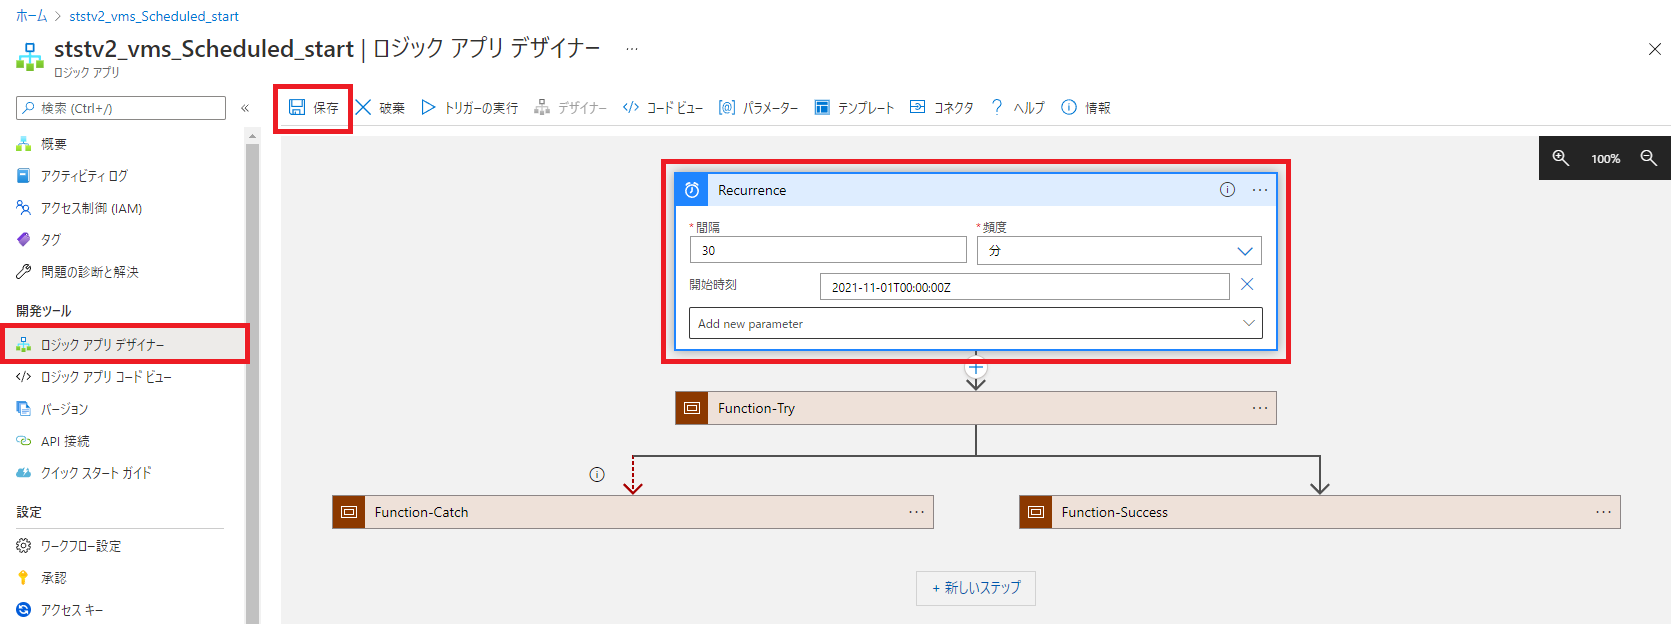Expand the Function-Catch action header
Image resolution: width=1679 pixels, height=624 pixels.
coord(633,512)
